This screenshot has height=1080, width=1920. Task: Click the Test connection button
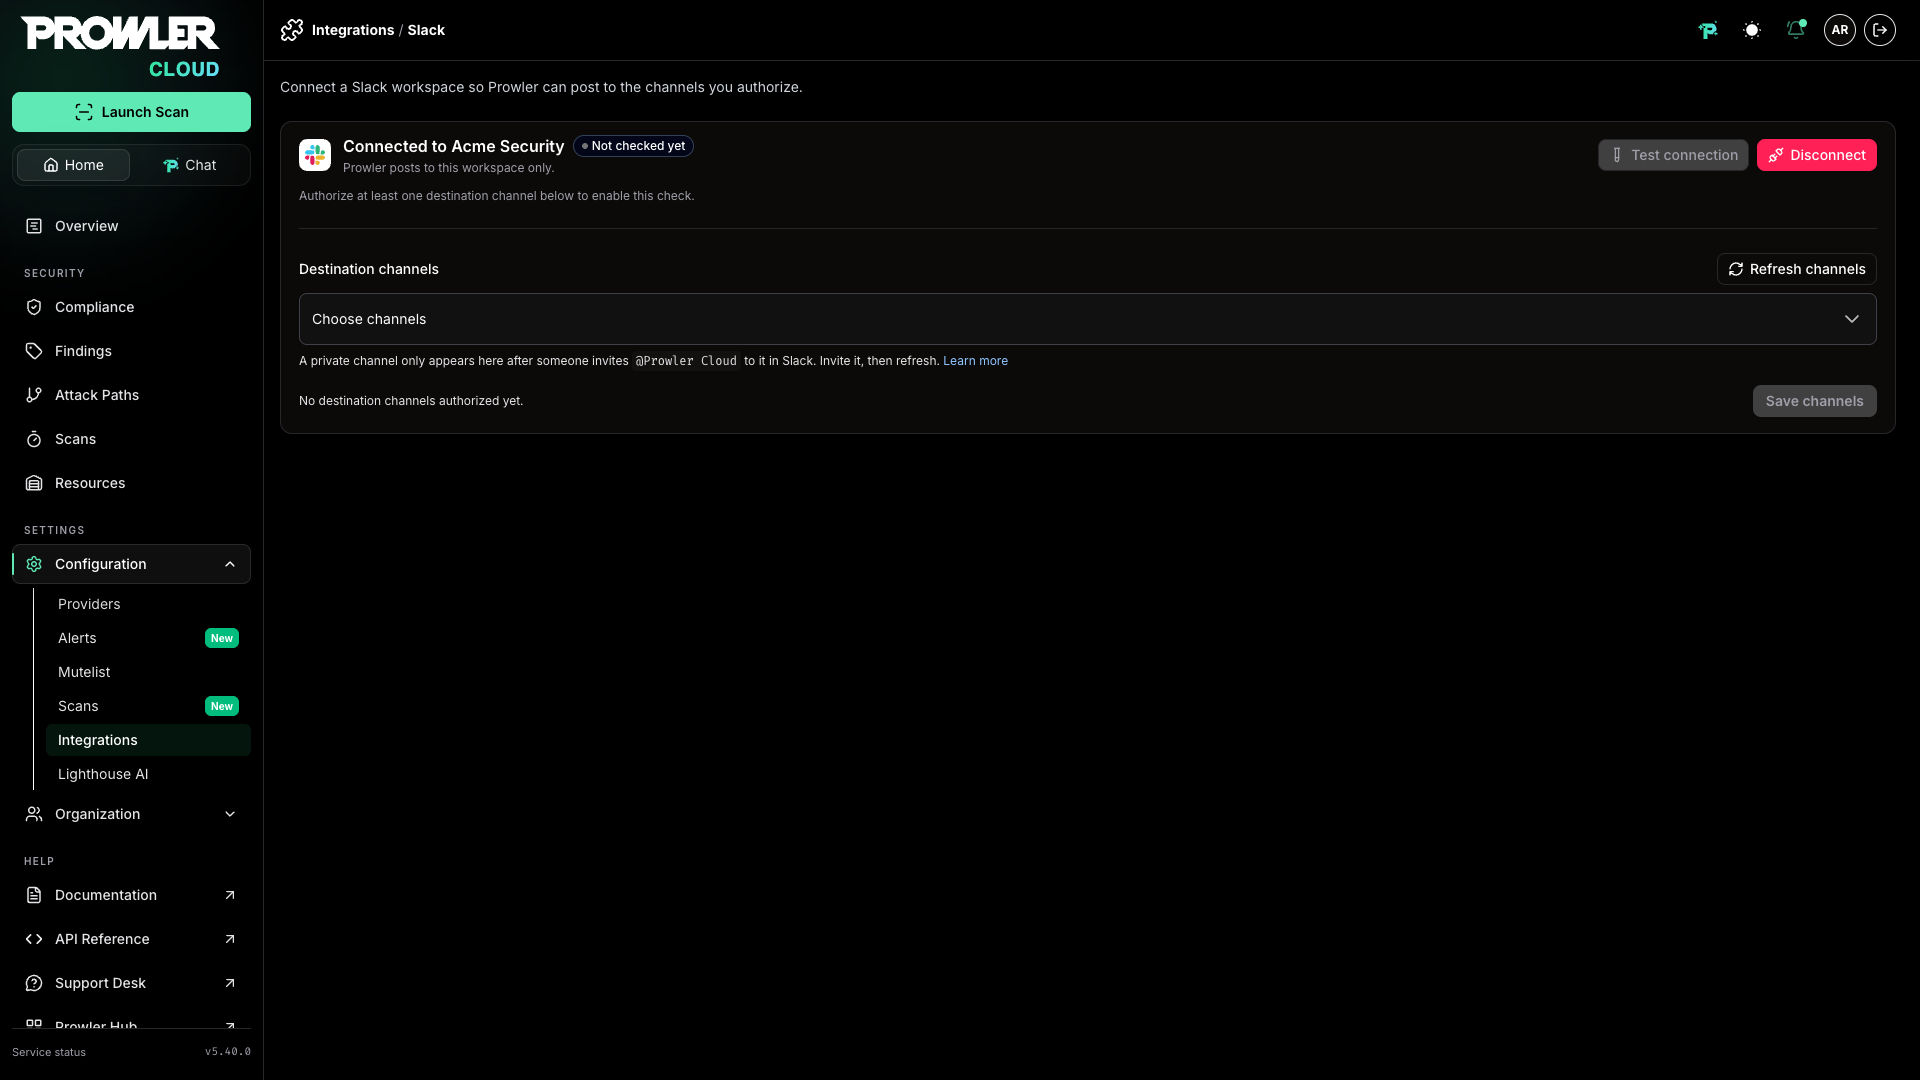tap(1673, 155)
